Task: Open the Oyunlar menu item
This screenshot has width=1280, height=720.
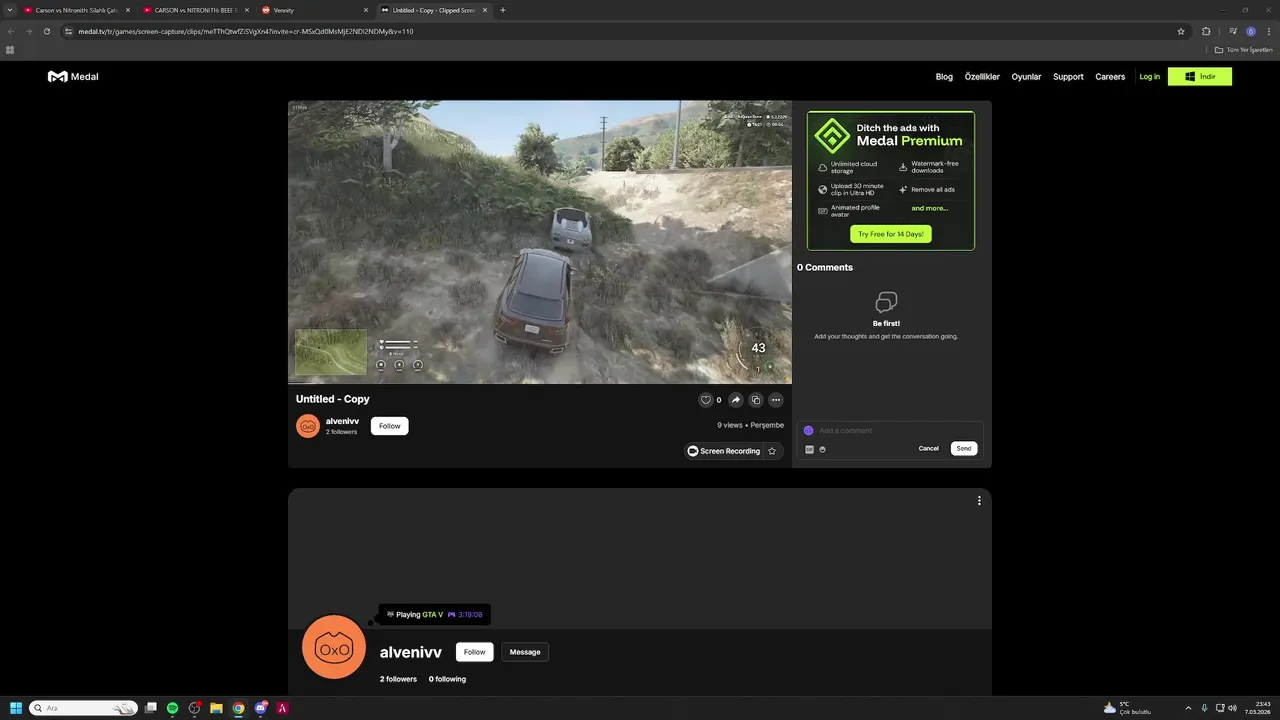Action: point(1026,77)
